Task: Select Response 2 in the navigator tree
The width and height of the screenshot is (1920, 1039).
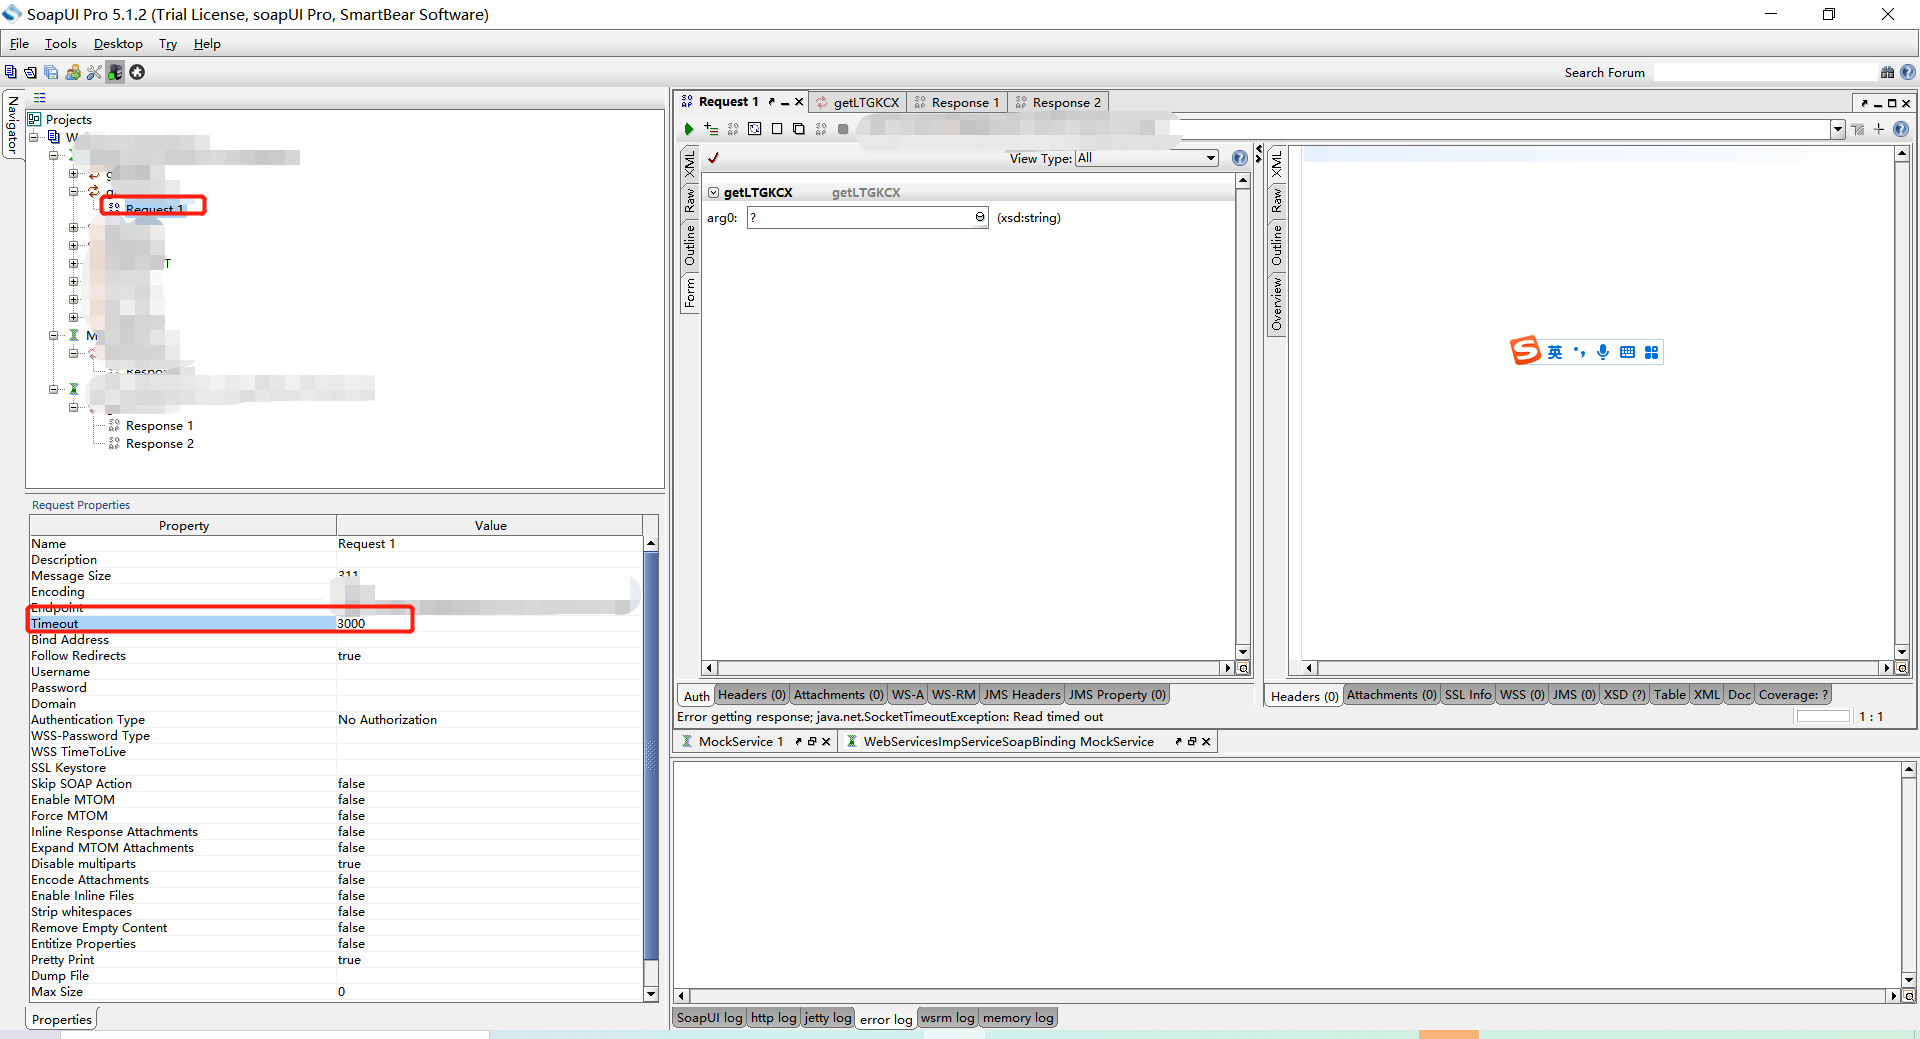Action: [159, 444]
